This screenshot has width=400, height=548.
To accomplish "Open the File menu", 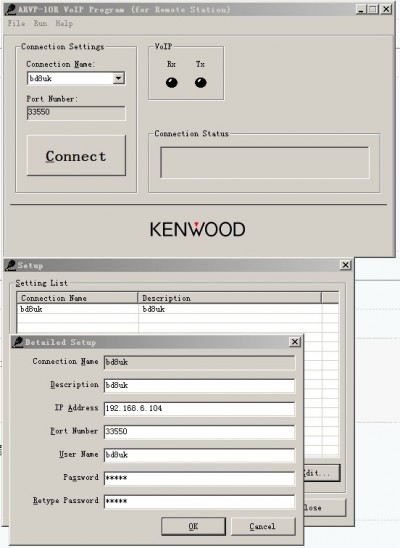I will point(16,23).
